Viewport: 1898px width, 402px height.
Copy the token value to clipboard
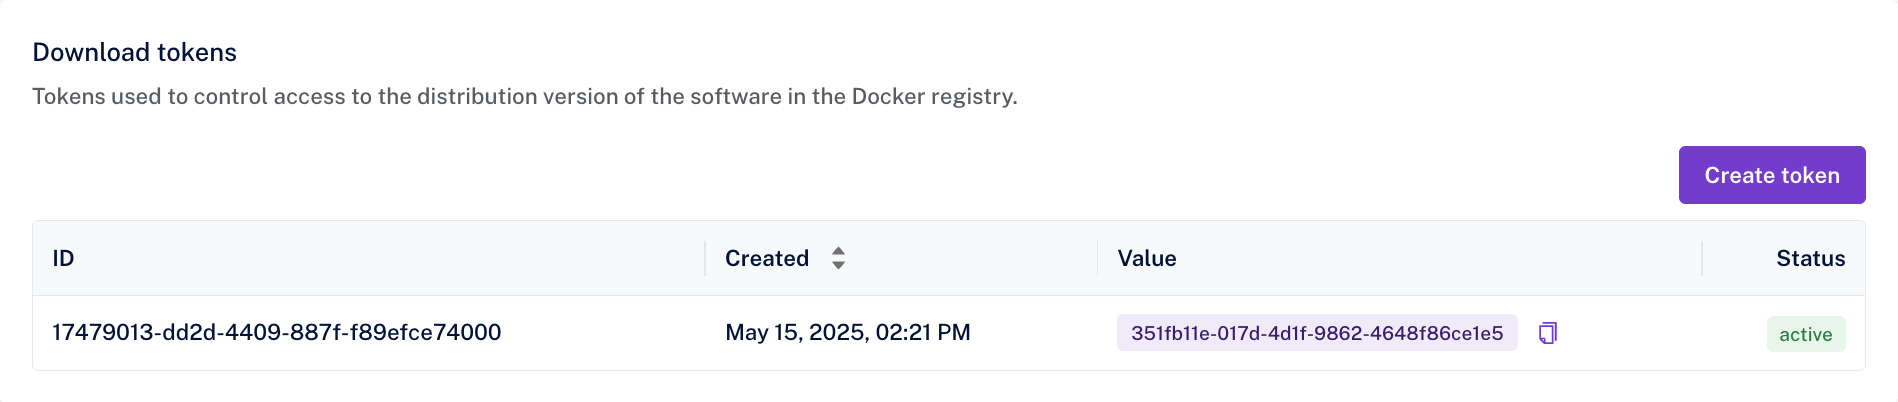pyautogui.click(x=1547, y=333)
